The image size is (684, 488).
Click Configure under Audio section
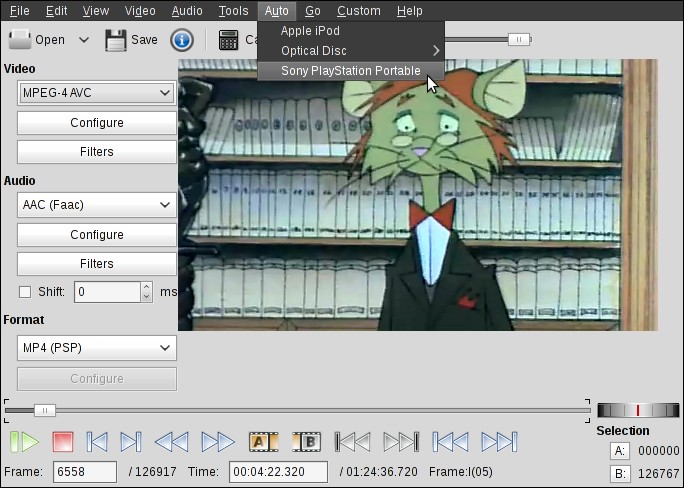tap(97, 235)
